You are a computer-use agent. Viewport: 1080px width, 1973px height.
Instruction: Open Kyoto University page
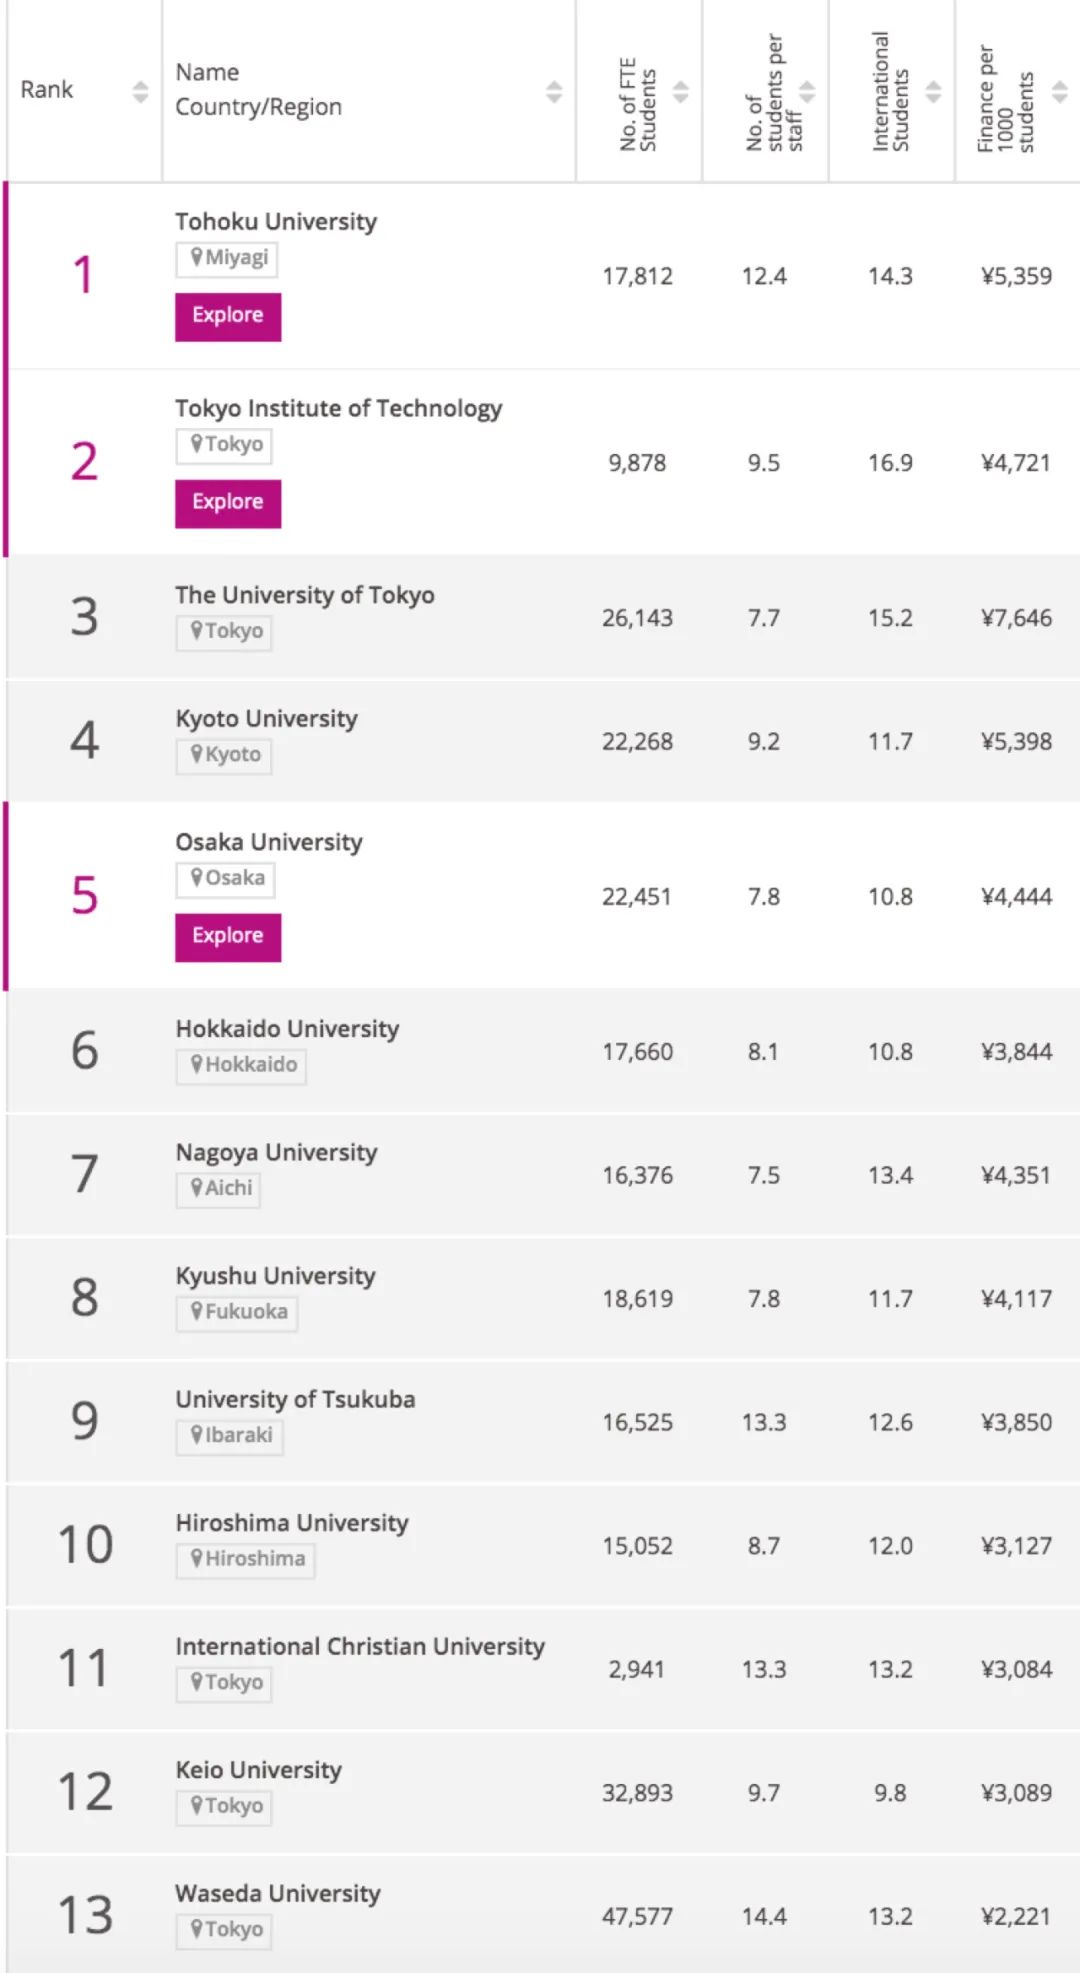[x=266, y=719]
